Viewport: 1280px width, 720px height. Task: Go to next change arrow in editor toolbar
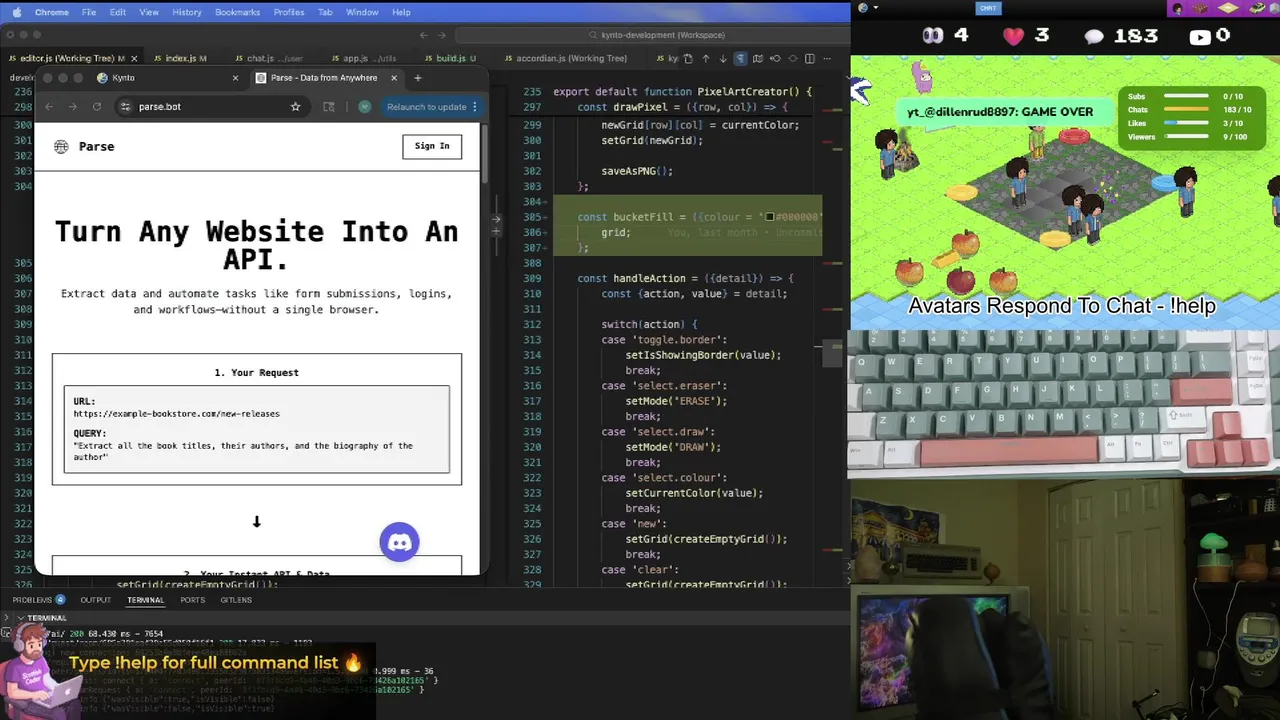[x=722, y=59]
